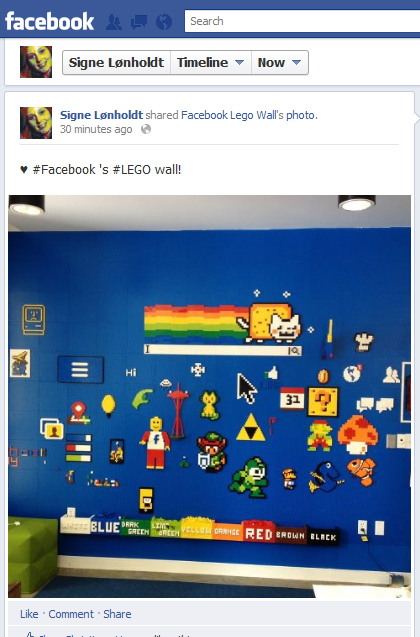Click the thumbs-up icon below Like
Screen dimensions: 420x637
[x=28, y=634]
